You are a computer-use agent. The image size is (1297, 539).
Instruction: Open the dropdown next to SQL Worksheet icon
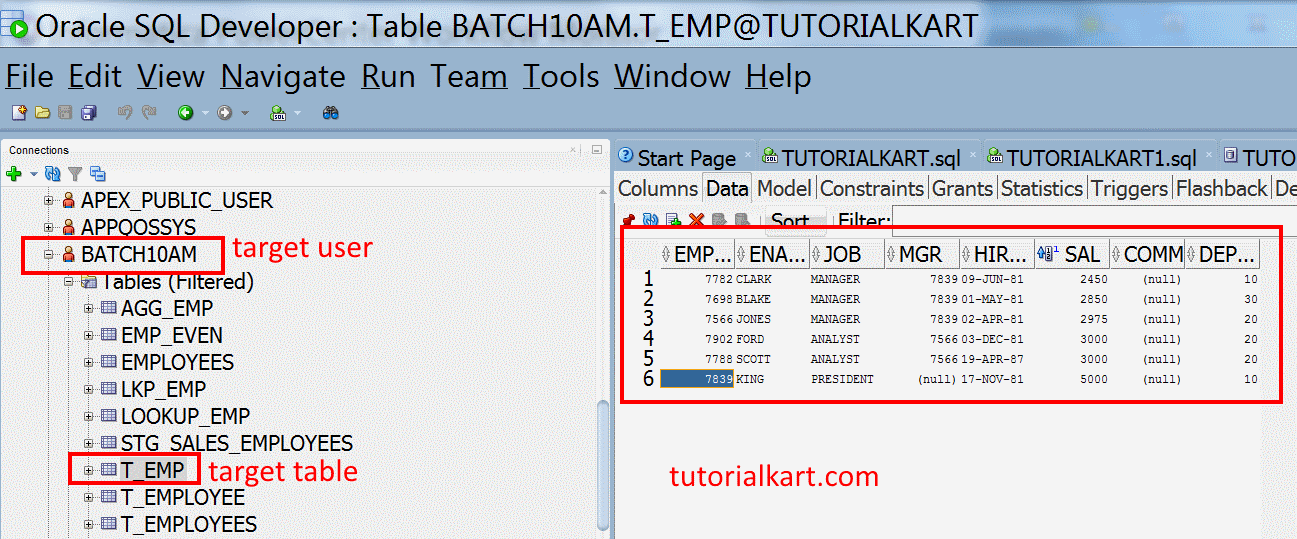pyautogui.click(x=298, y=113)
